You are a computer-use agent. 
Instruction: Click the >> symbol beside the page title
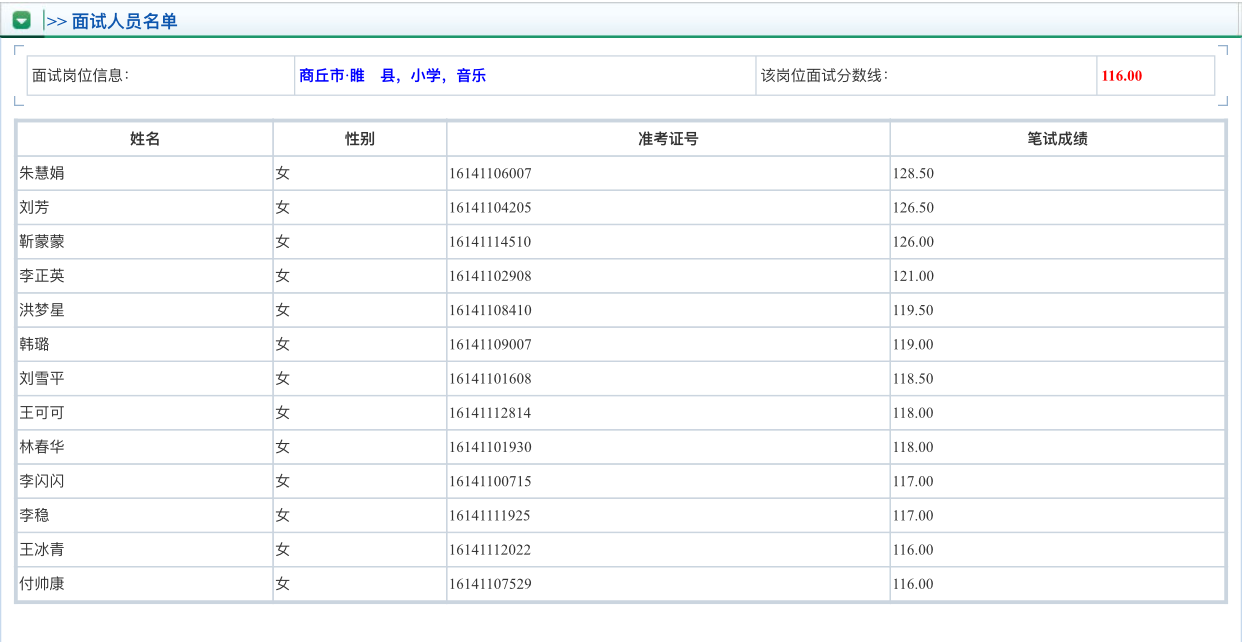[x=54, y=20]
